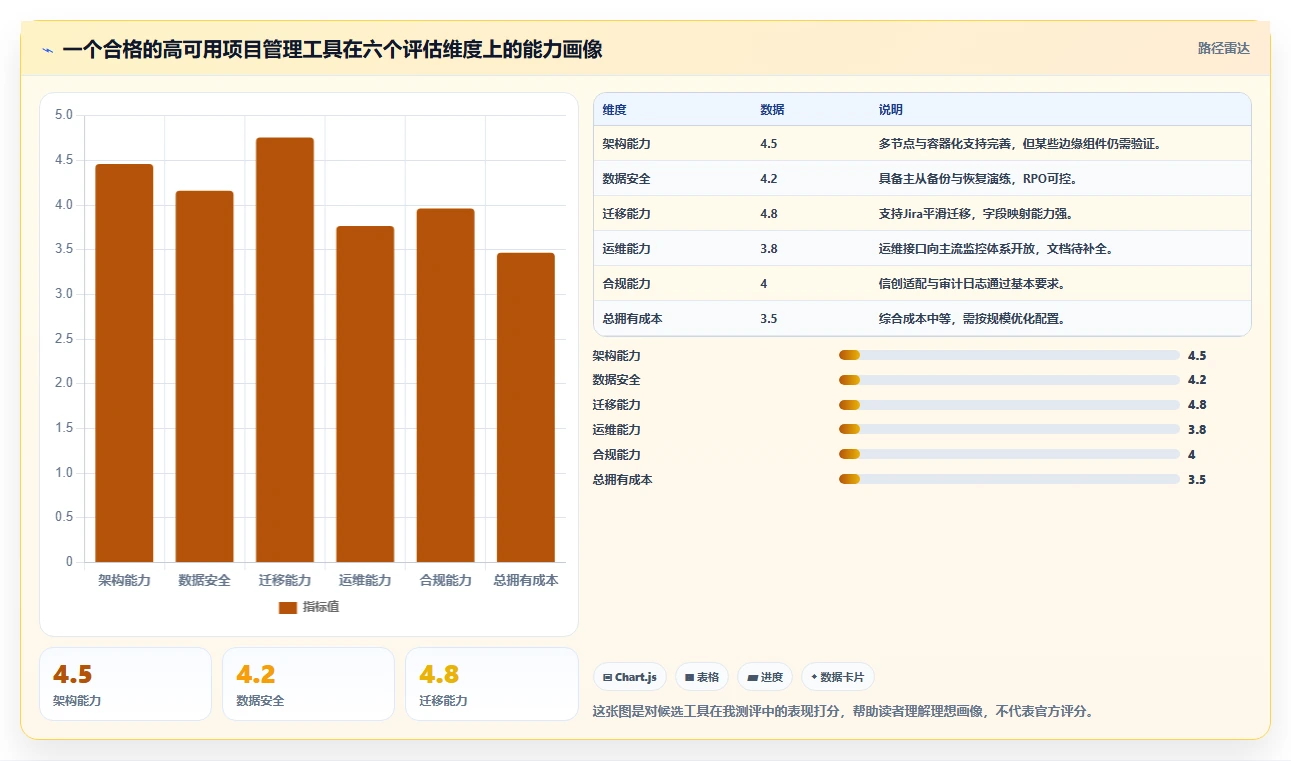Click the 总拥有成本 x-axis label
This screenshot has width=1291, height=761.
526,580
